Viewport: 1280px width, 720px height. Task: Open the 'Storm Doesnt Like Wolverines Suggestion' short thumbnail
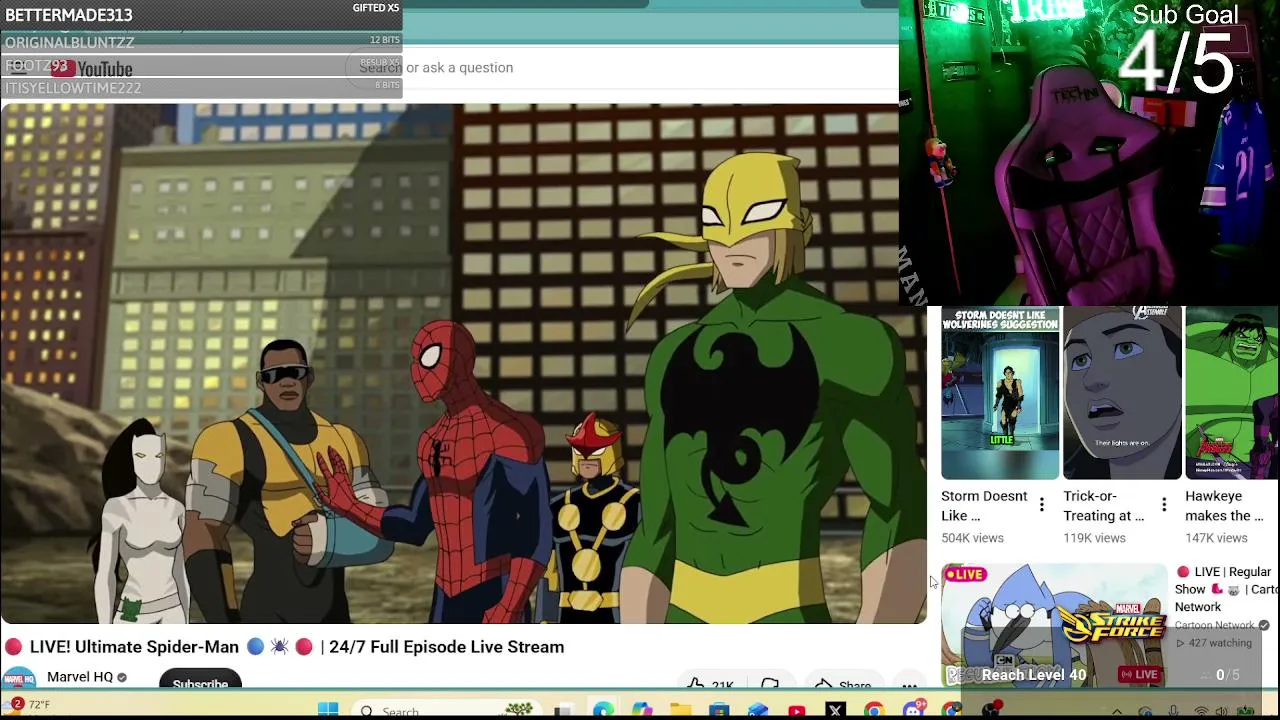1000,394
